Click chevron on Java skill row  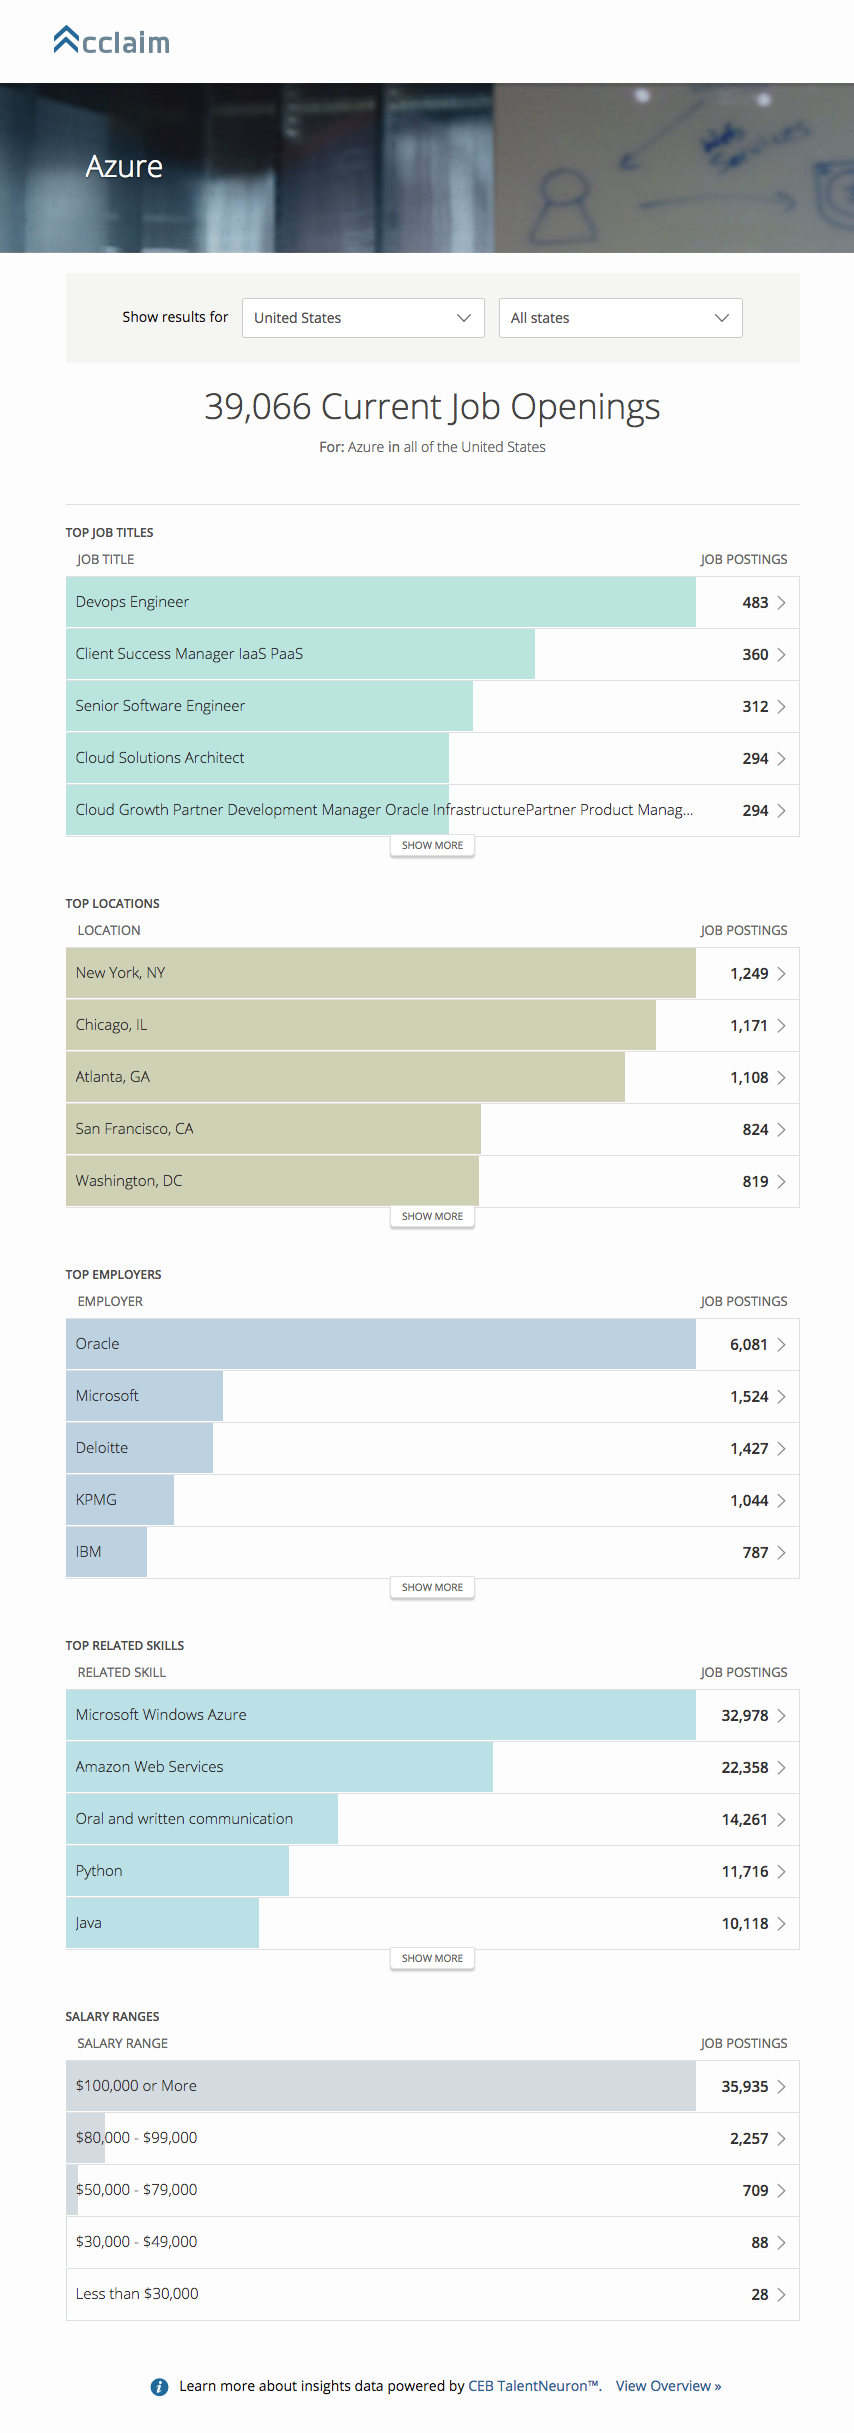pos(781,1924)
